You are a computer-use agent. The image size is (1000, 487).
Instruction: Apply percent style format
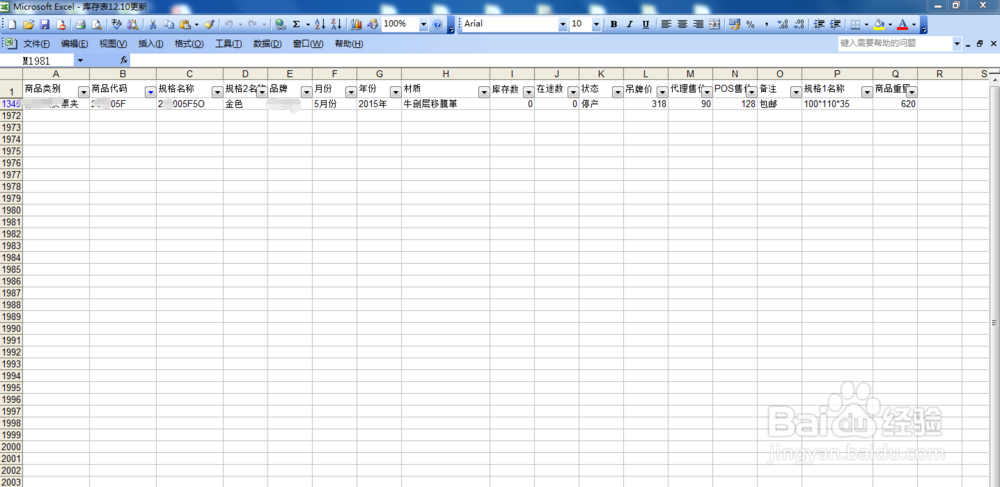750,24
